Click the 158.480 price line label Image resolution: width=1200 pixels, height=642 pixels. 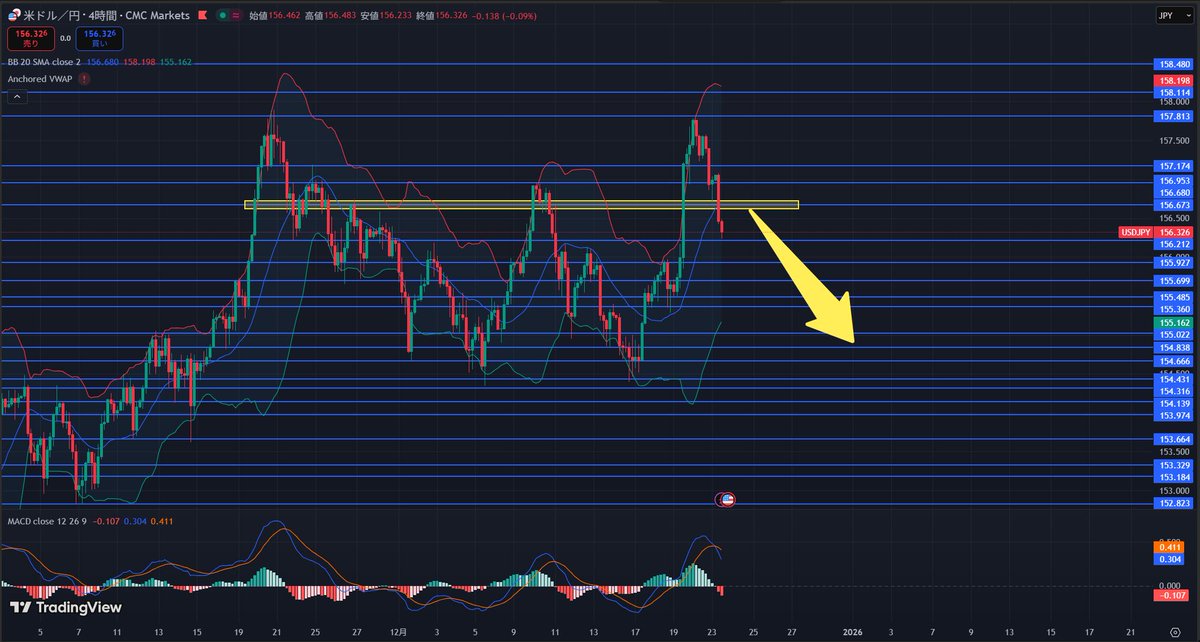coord(1174,64)
